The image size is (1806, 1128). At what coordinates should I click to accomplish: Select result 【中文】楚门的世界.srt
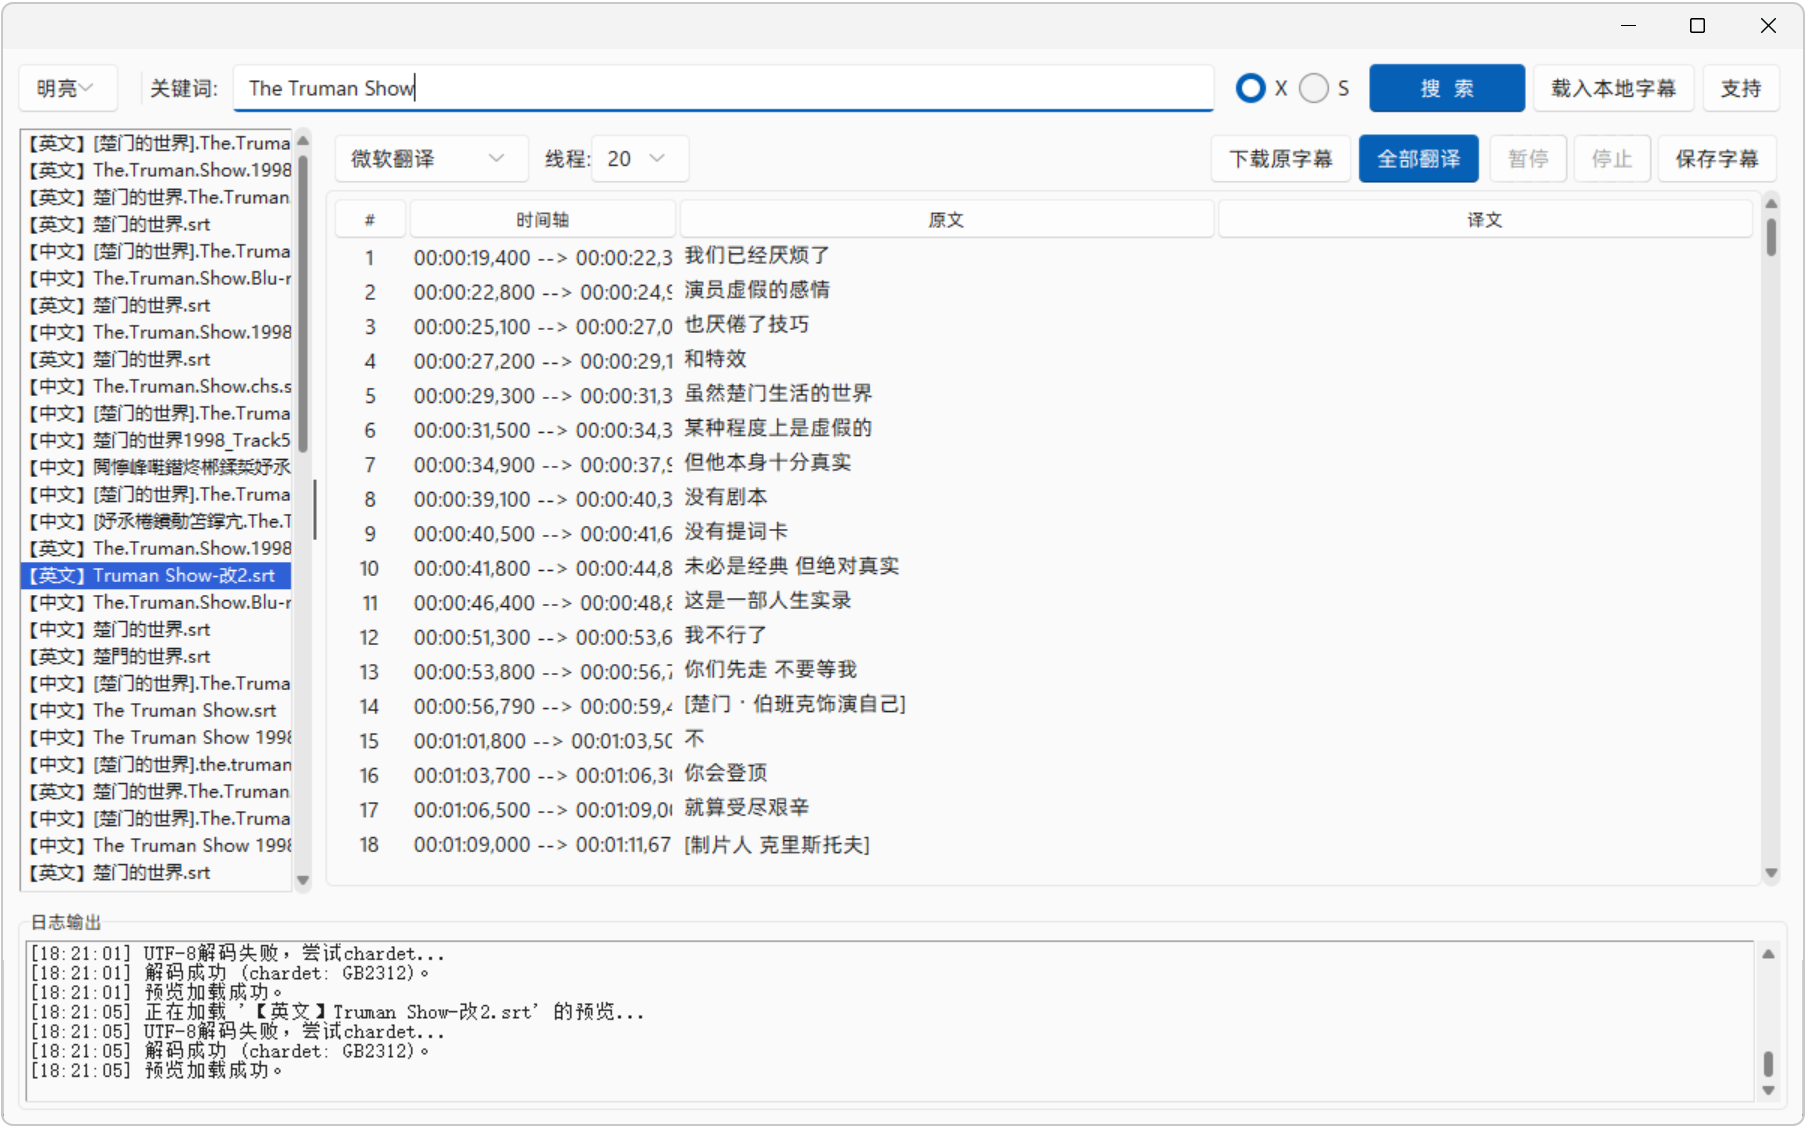click(156, 629)
